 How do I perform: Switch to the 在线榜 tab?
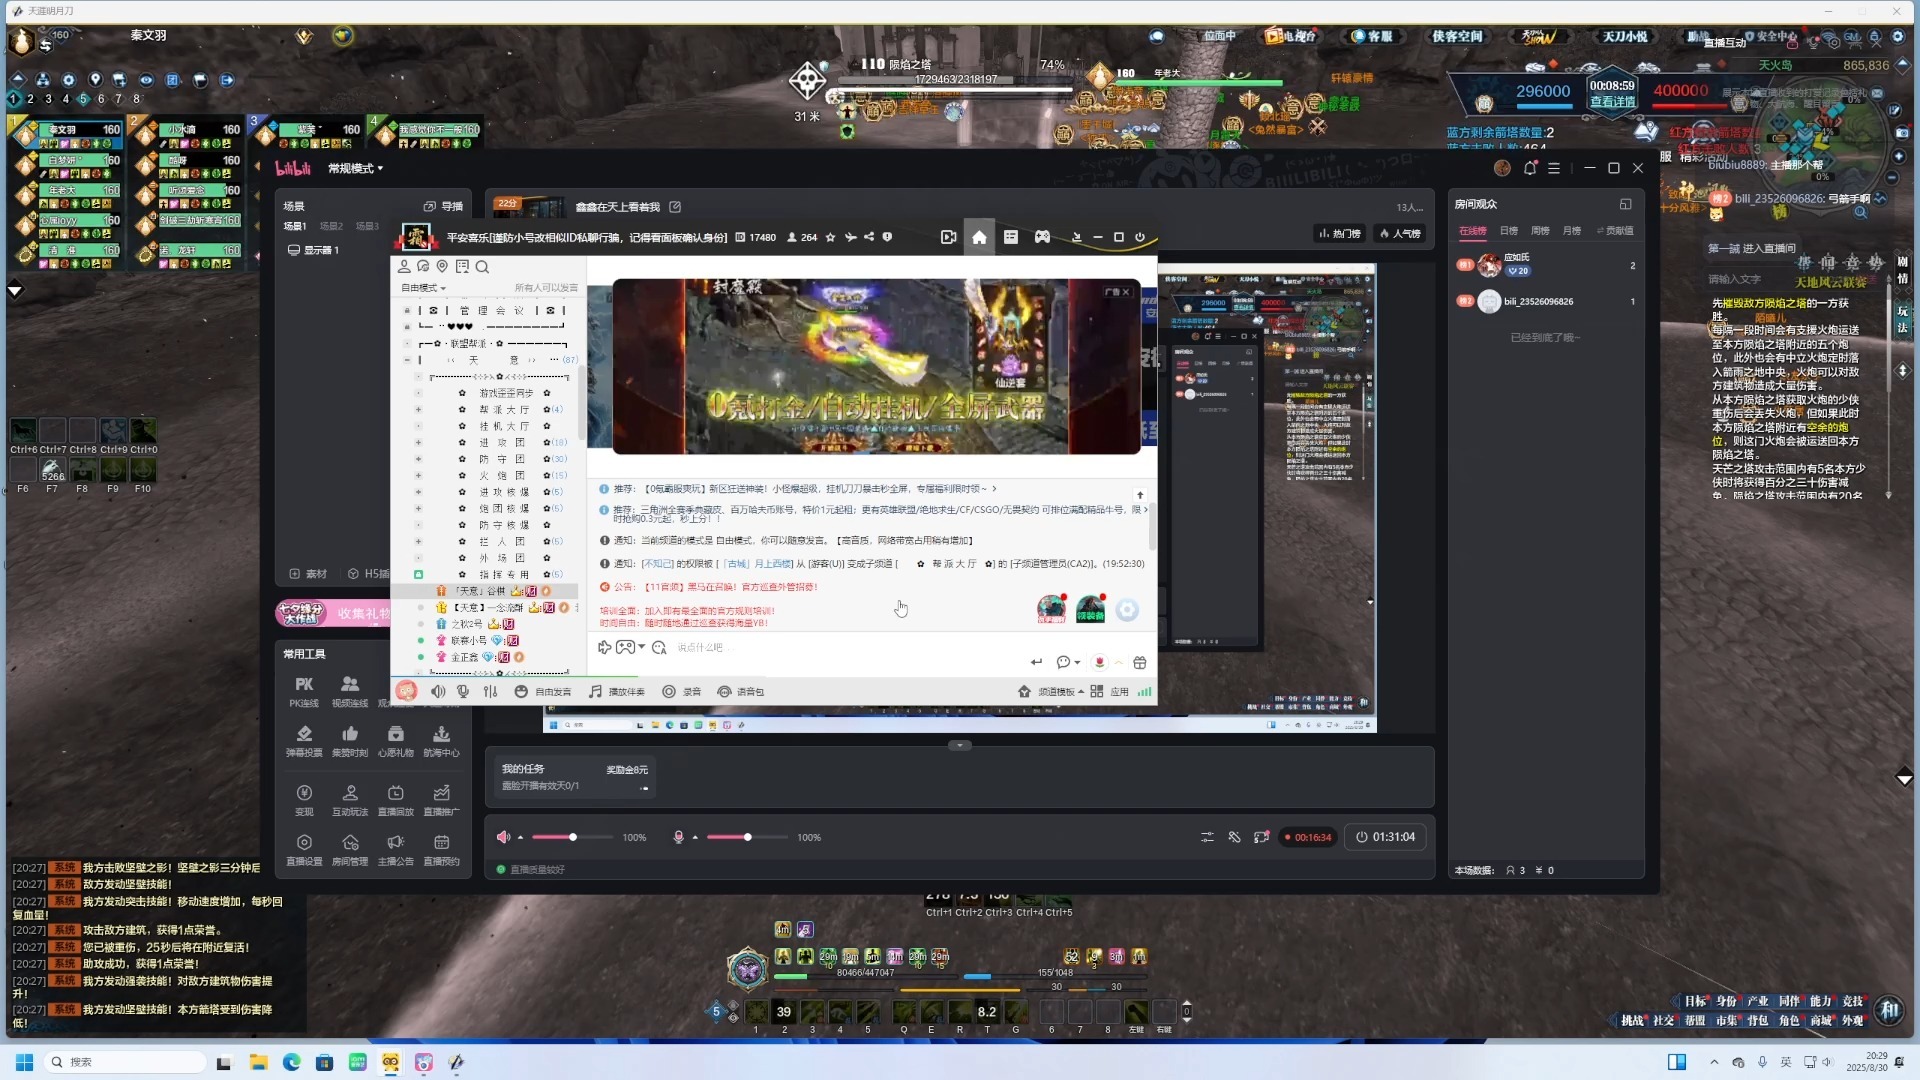[1473, 231]
